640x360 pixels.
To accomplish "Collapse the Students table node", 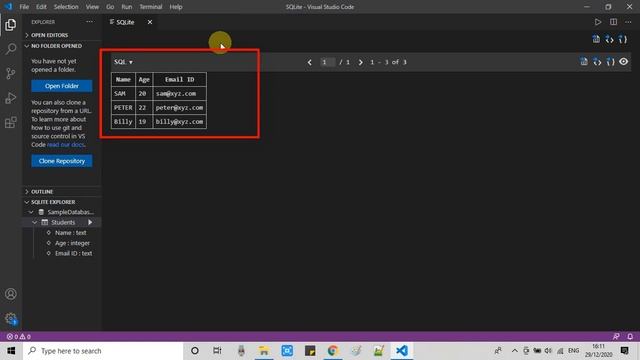I will (x=35, y=222).
